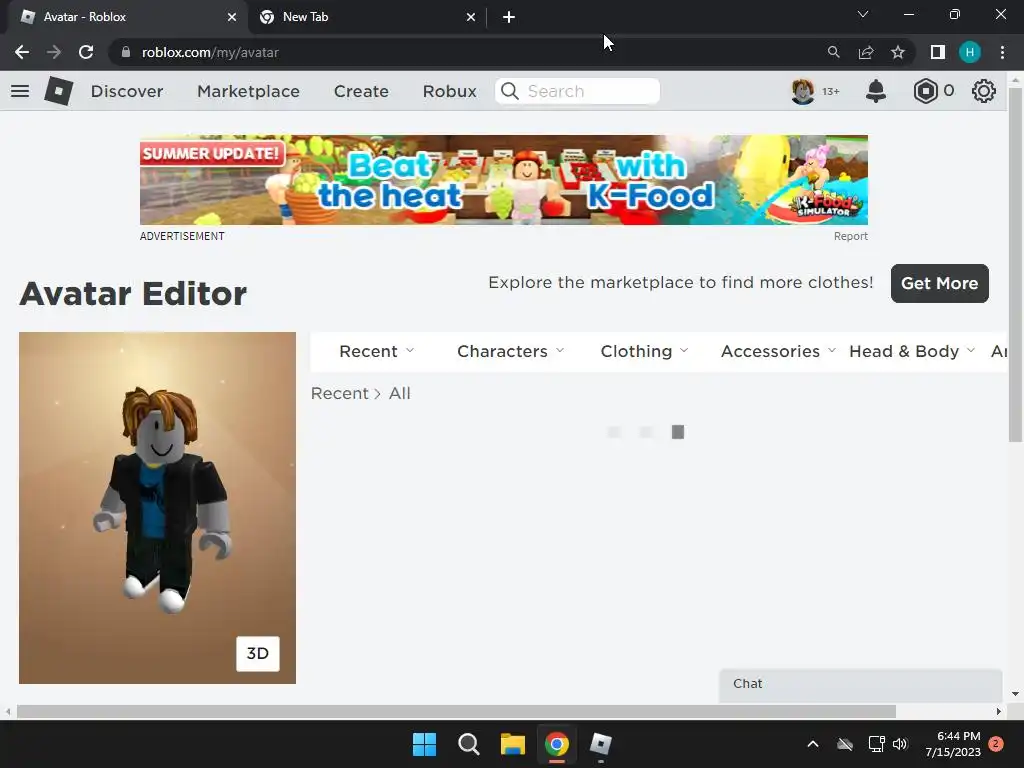
Task: Click in the Roblox Search field
Action: pyautogui.click(x=577, y=91)
